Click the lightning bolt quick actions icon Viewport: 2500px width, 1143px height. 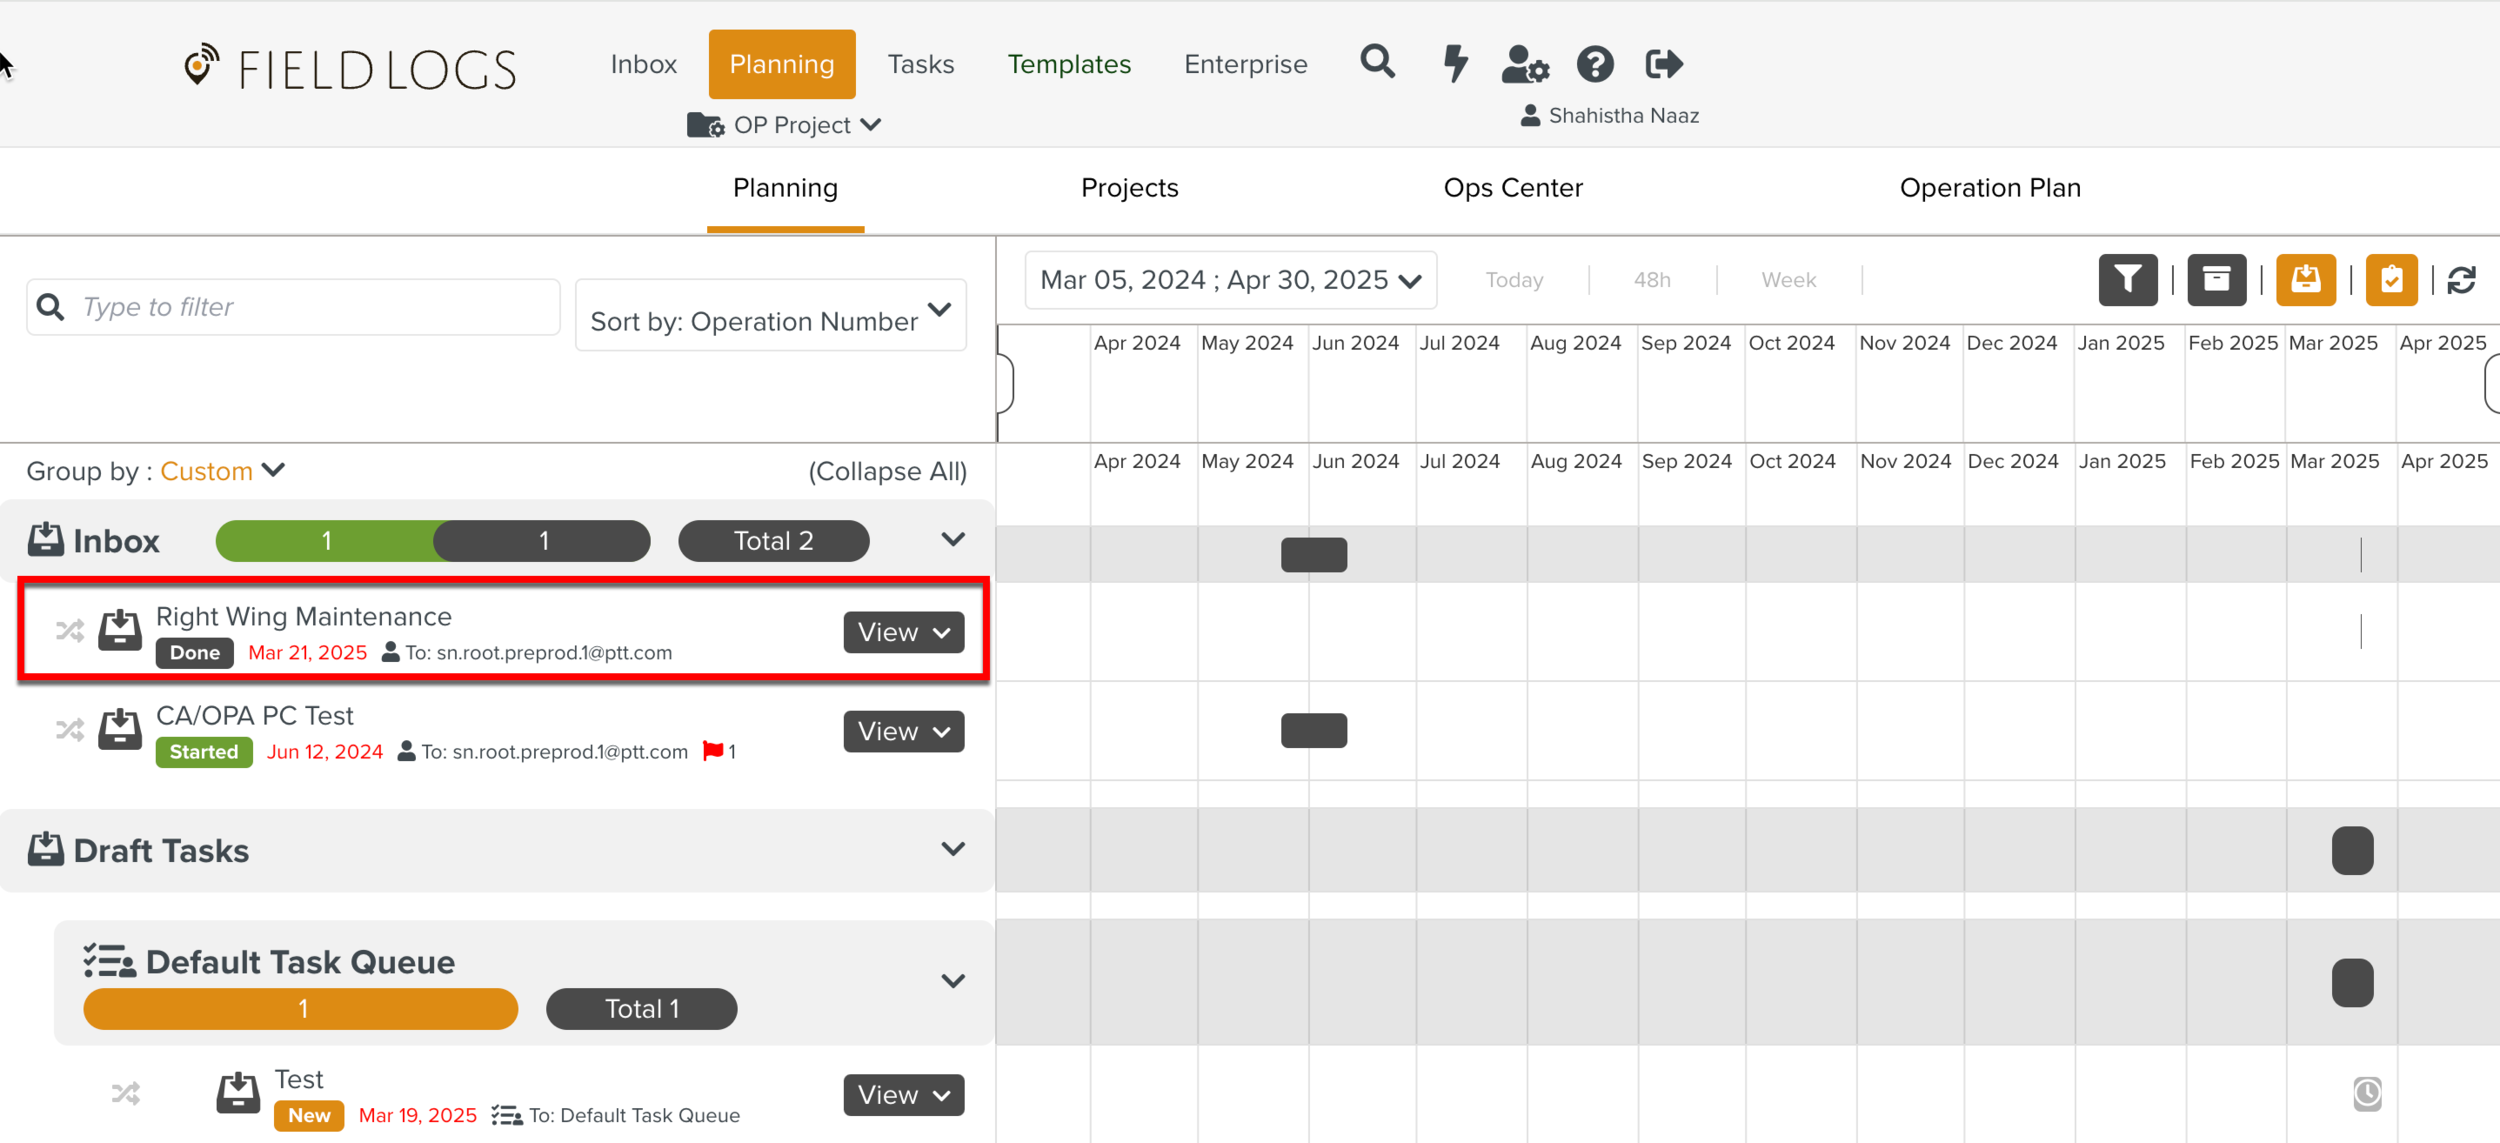click(1455, 63)
